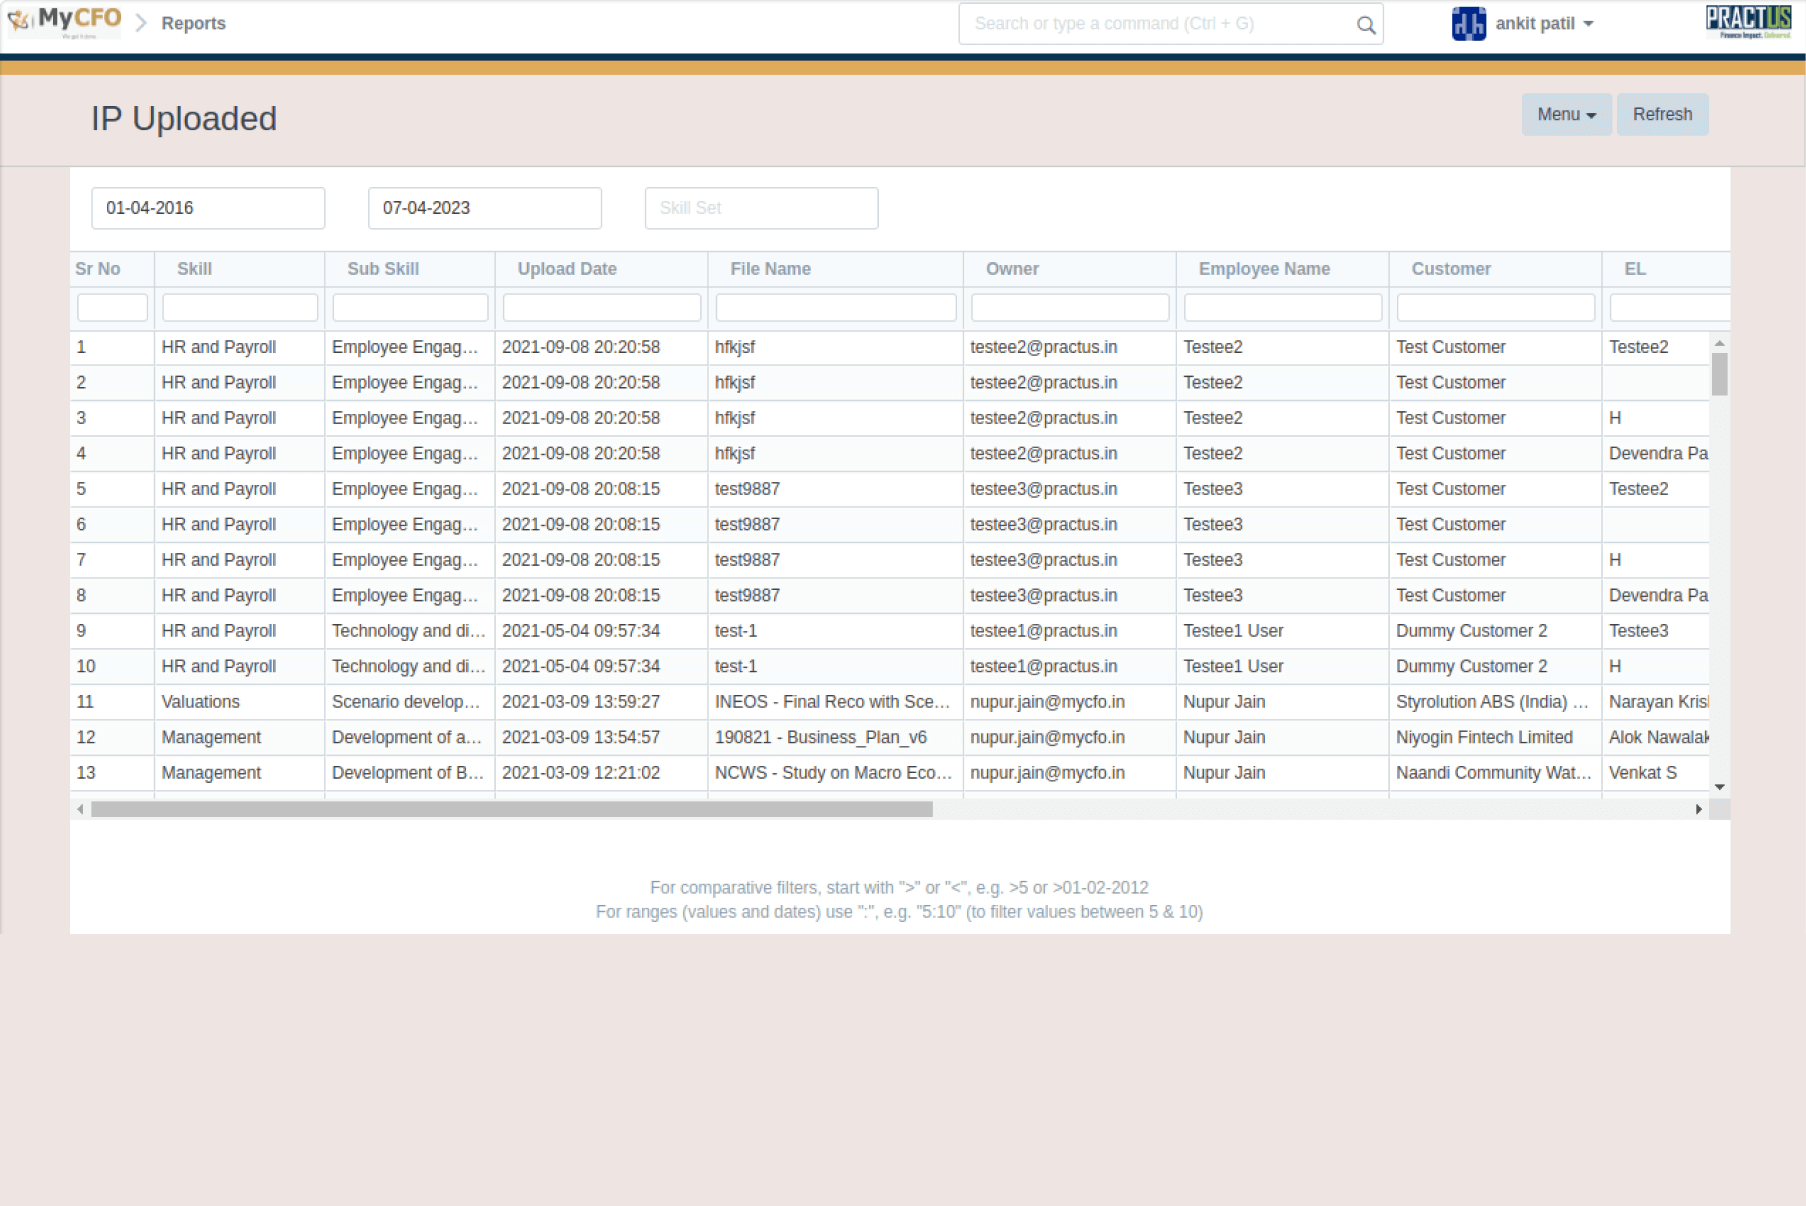Click the start date field 01-04-2016
The width and height of the screenshot is (1806, 1206).
pos(208,208)
